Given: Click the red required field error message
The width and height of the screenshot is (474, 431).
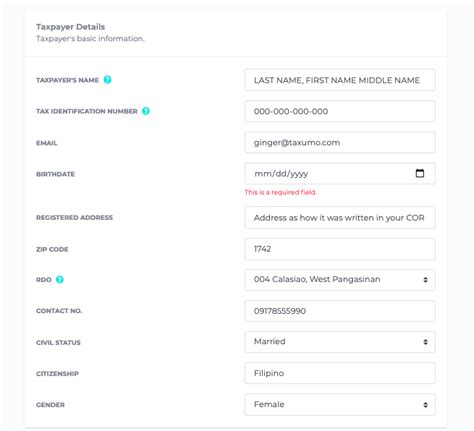Looking at the screenshot, I should pyautogui.click(x=280, y=192).
